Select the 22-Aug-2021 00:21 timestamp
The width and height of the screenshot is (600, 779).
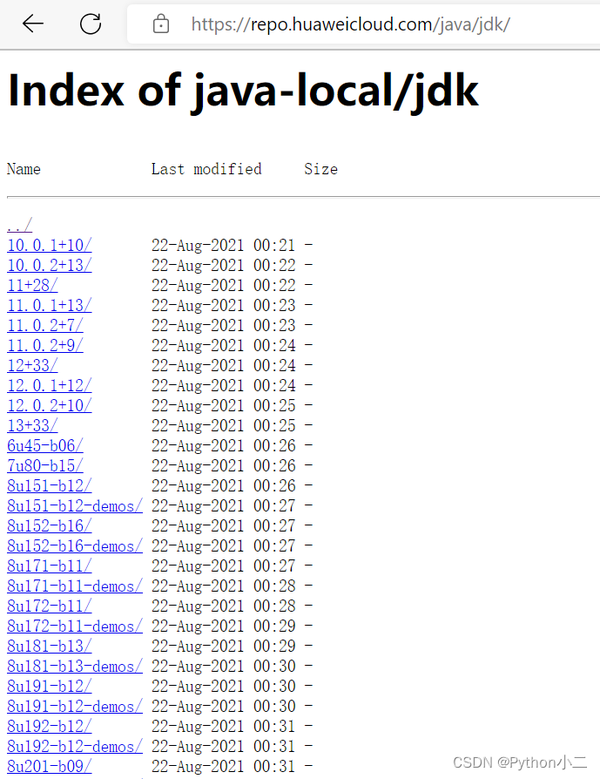coord(223,245)
